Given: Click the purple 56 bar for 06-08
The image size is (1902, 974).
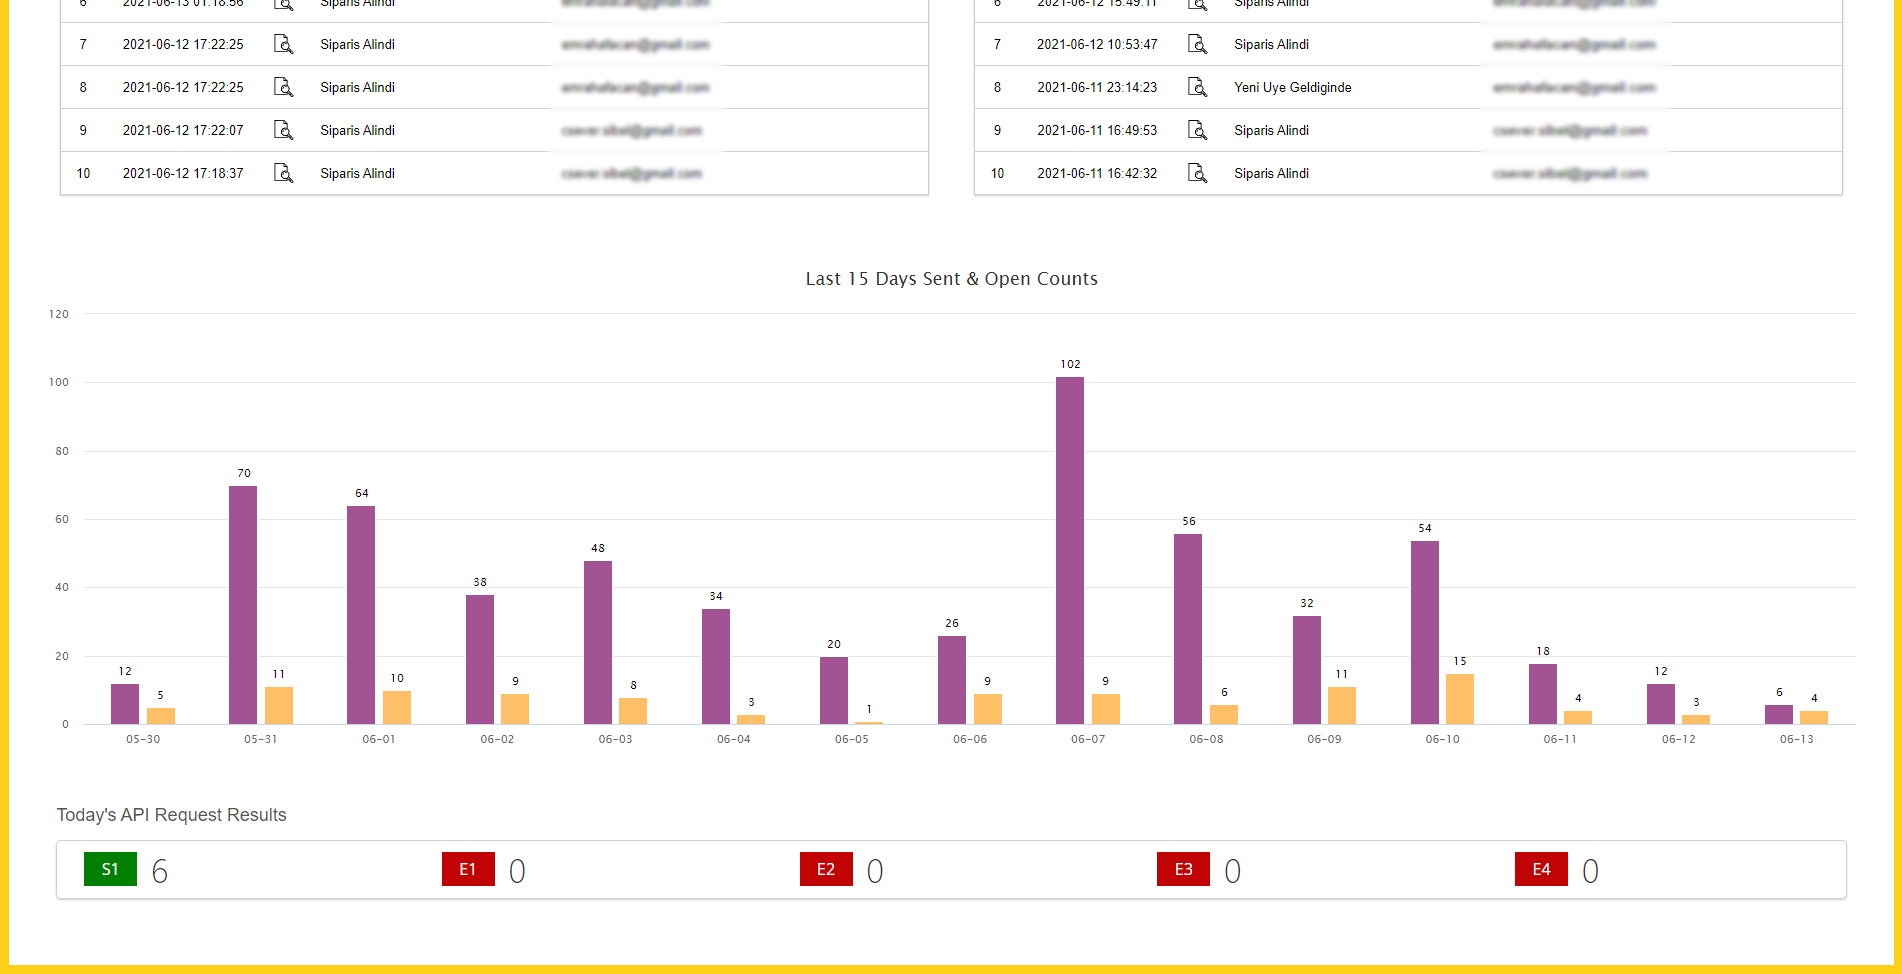Looking at the screenshot, I should pos(1188,629).
